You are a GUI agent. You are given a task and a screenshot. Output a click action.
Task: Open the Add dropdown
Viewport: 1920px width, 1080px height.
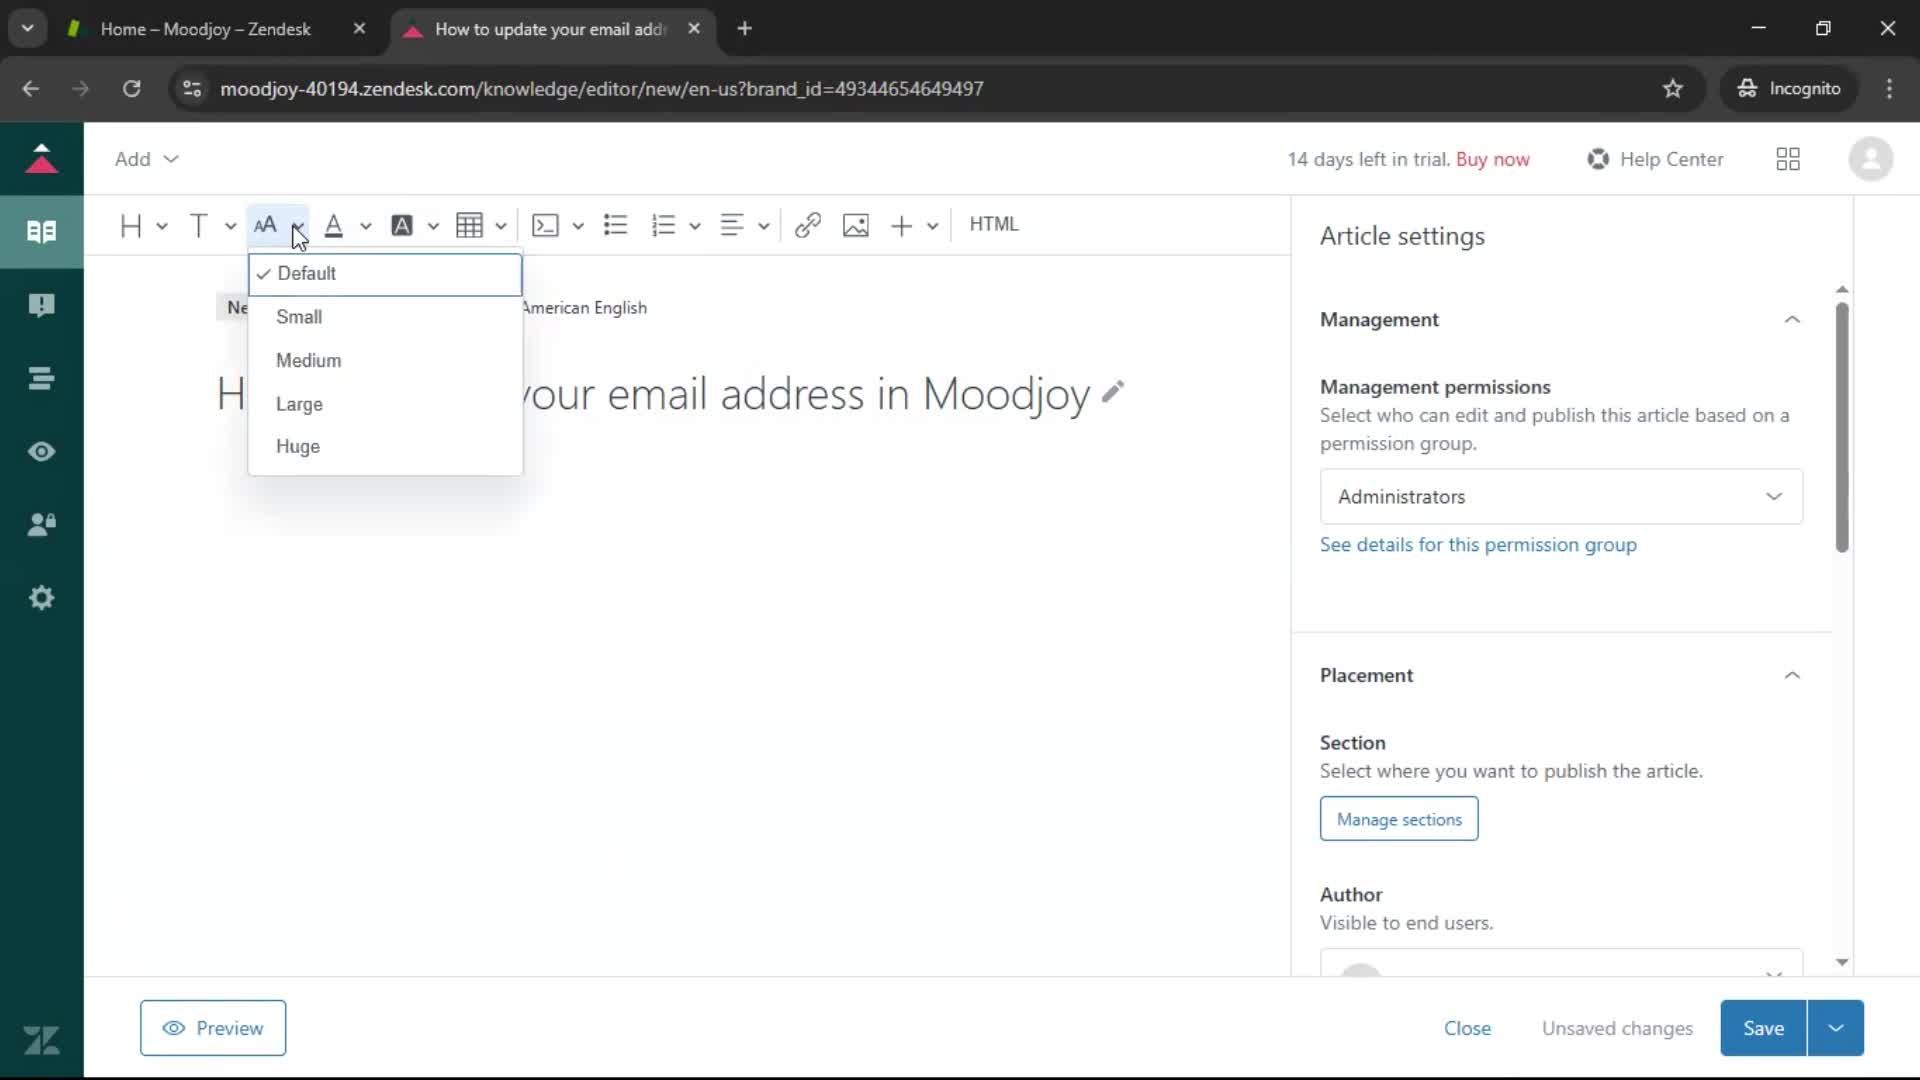(x=146, y=159)
